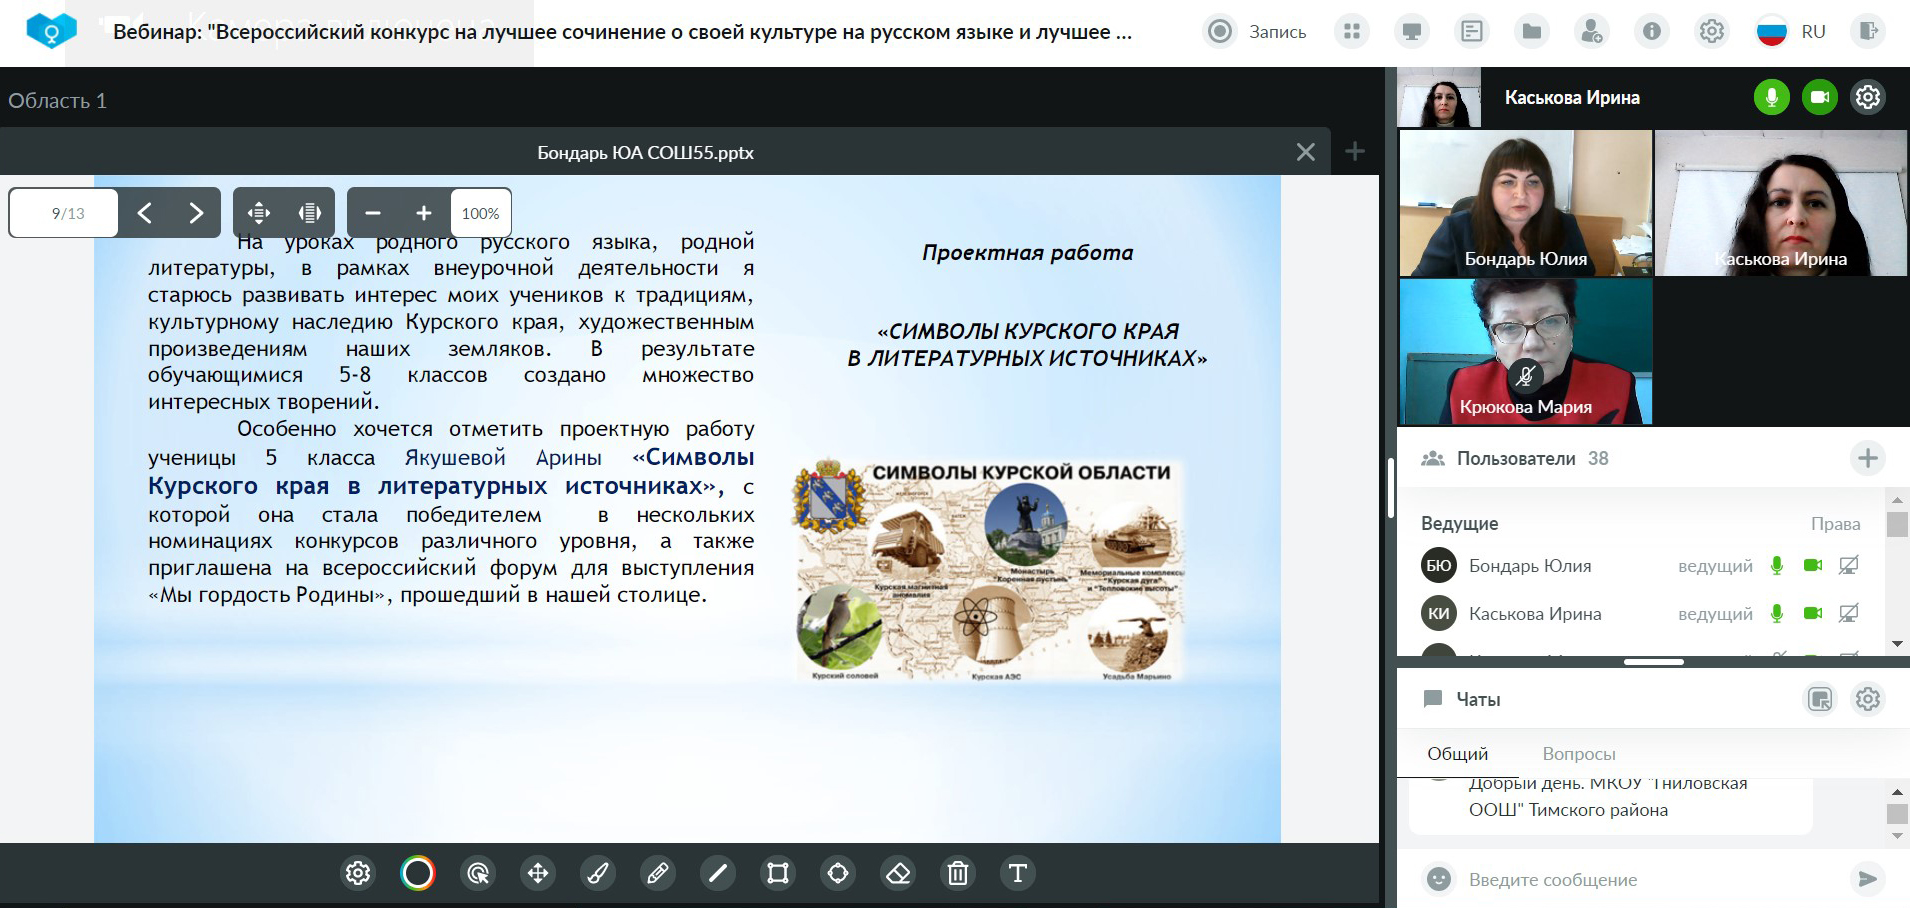Click the exit webinar icon
This screenshot has width=1910, height=908.
tap(1868, 32)
